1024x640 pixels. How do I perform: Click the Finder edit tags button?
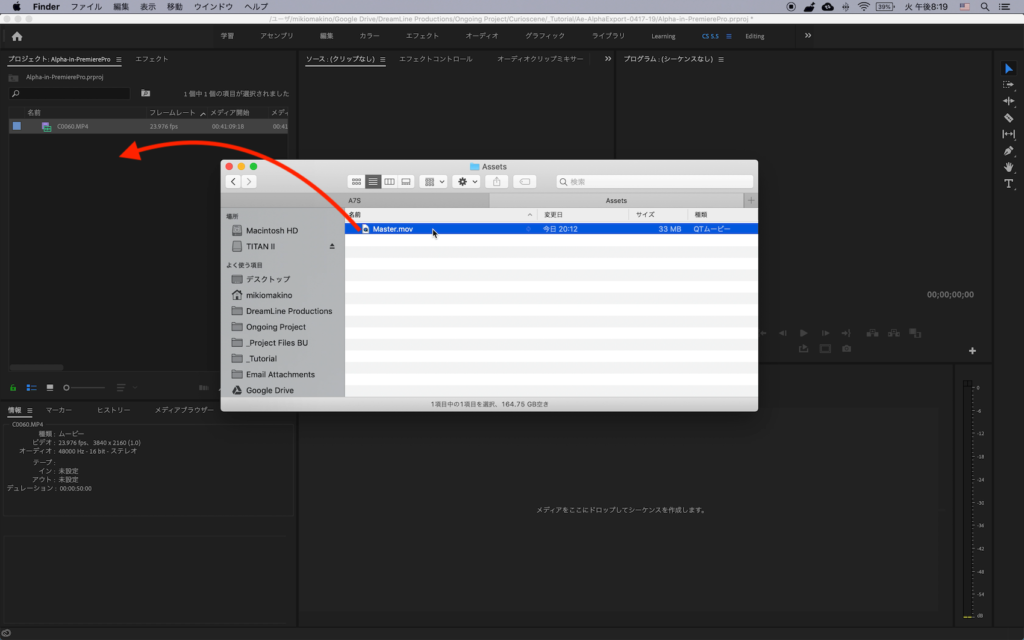coord(524,182)
